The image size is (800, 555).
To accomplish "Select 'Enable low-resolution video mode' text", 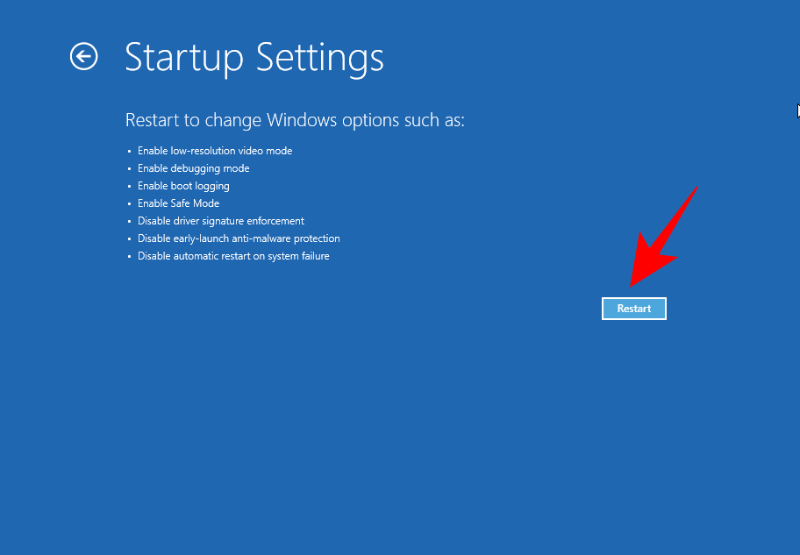I will [x=215, y=151].
